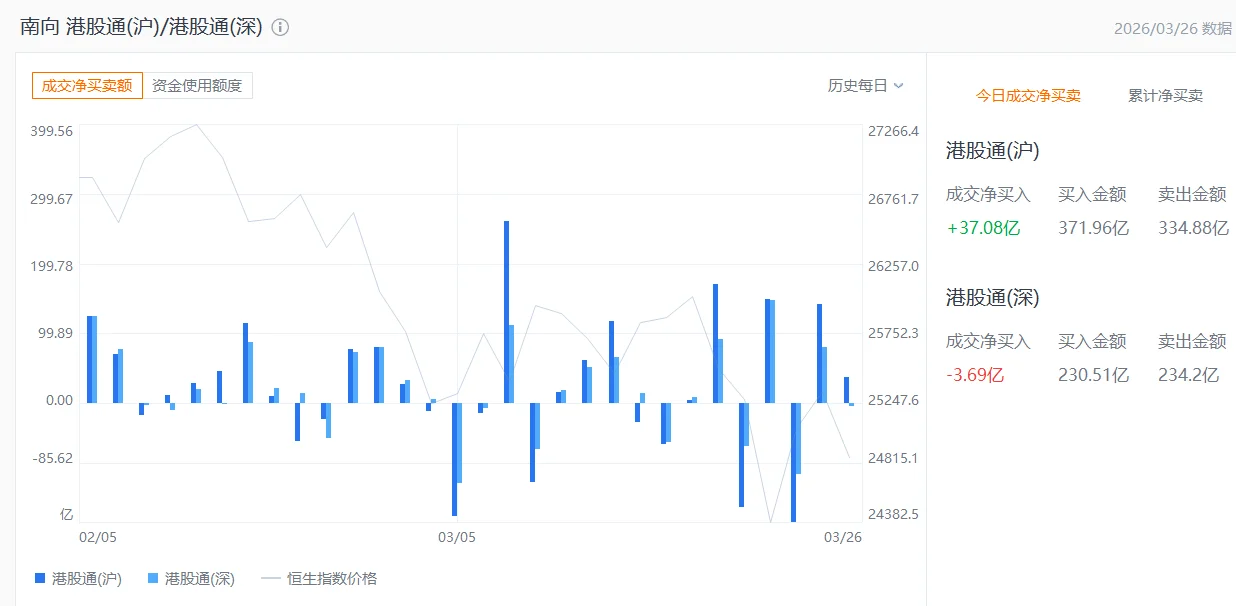Click the +37.08亿 net buy value

point(983,228)
